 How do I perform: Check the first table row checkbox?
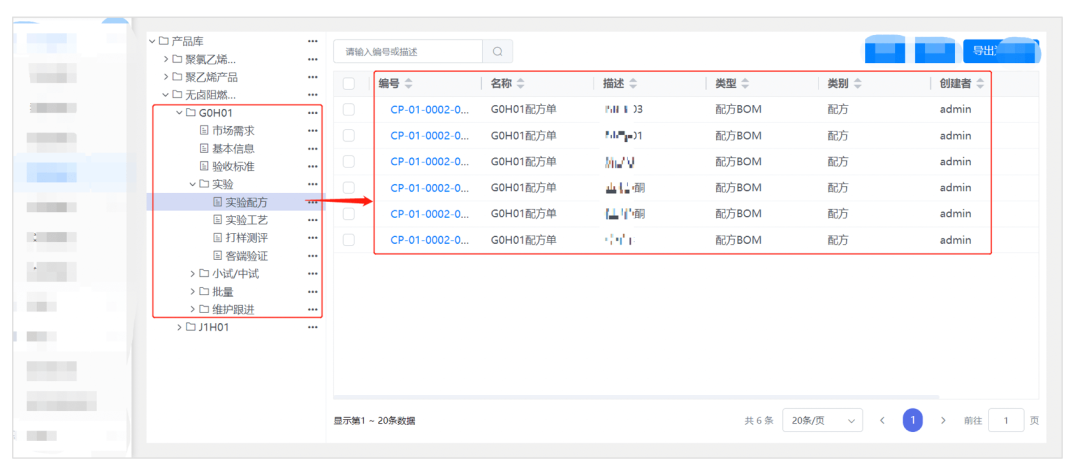(x=349, y=110)
